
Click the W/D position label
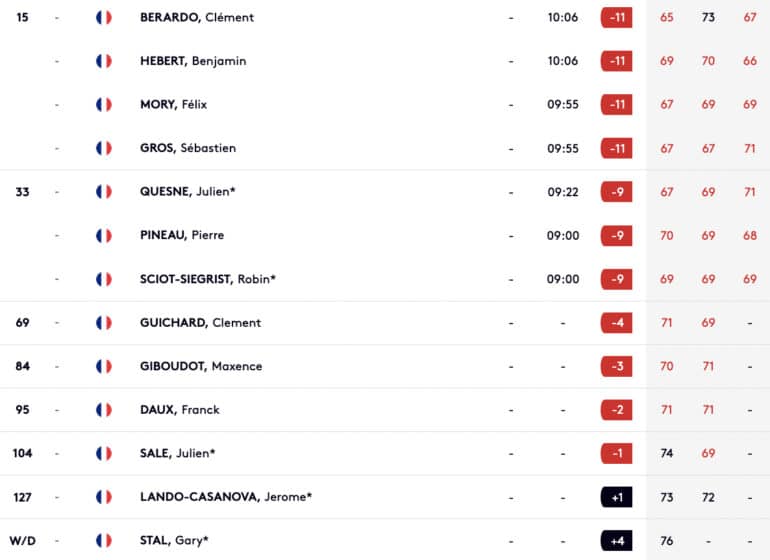[x=23, y=541]
